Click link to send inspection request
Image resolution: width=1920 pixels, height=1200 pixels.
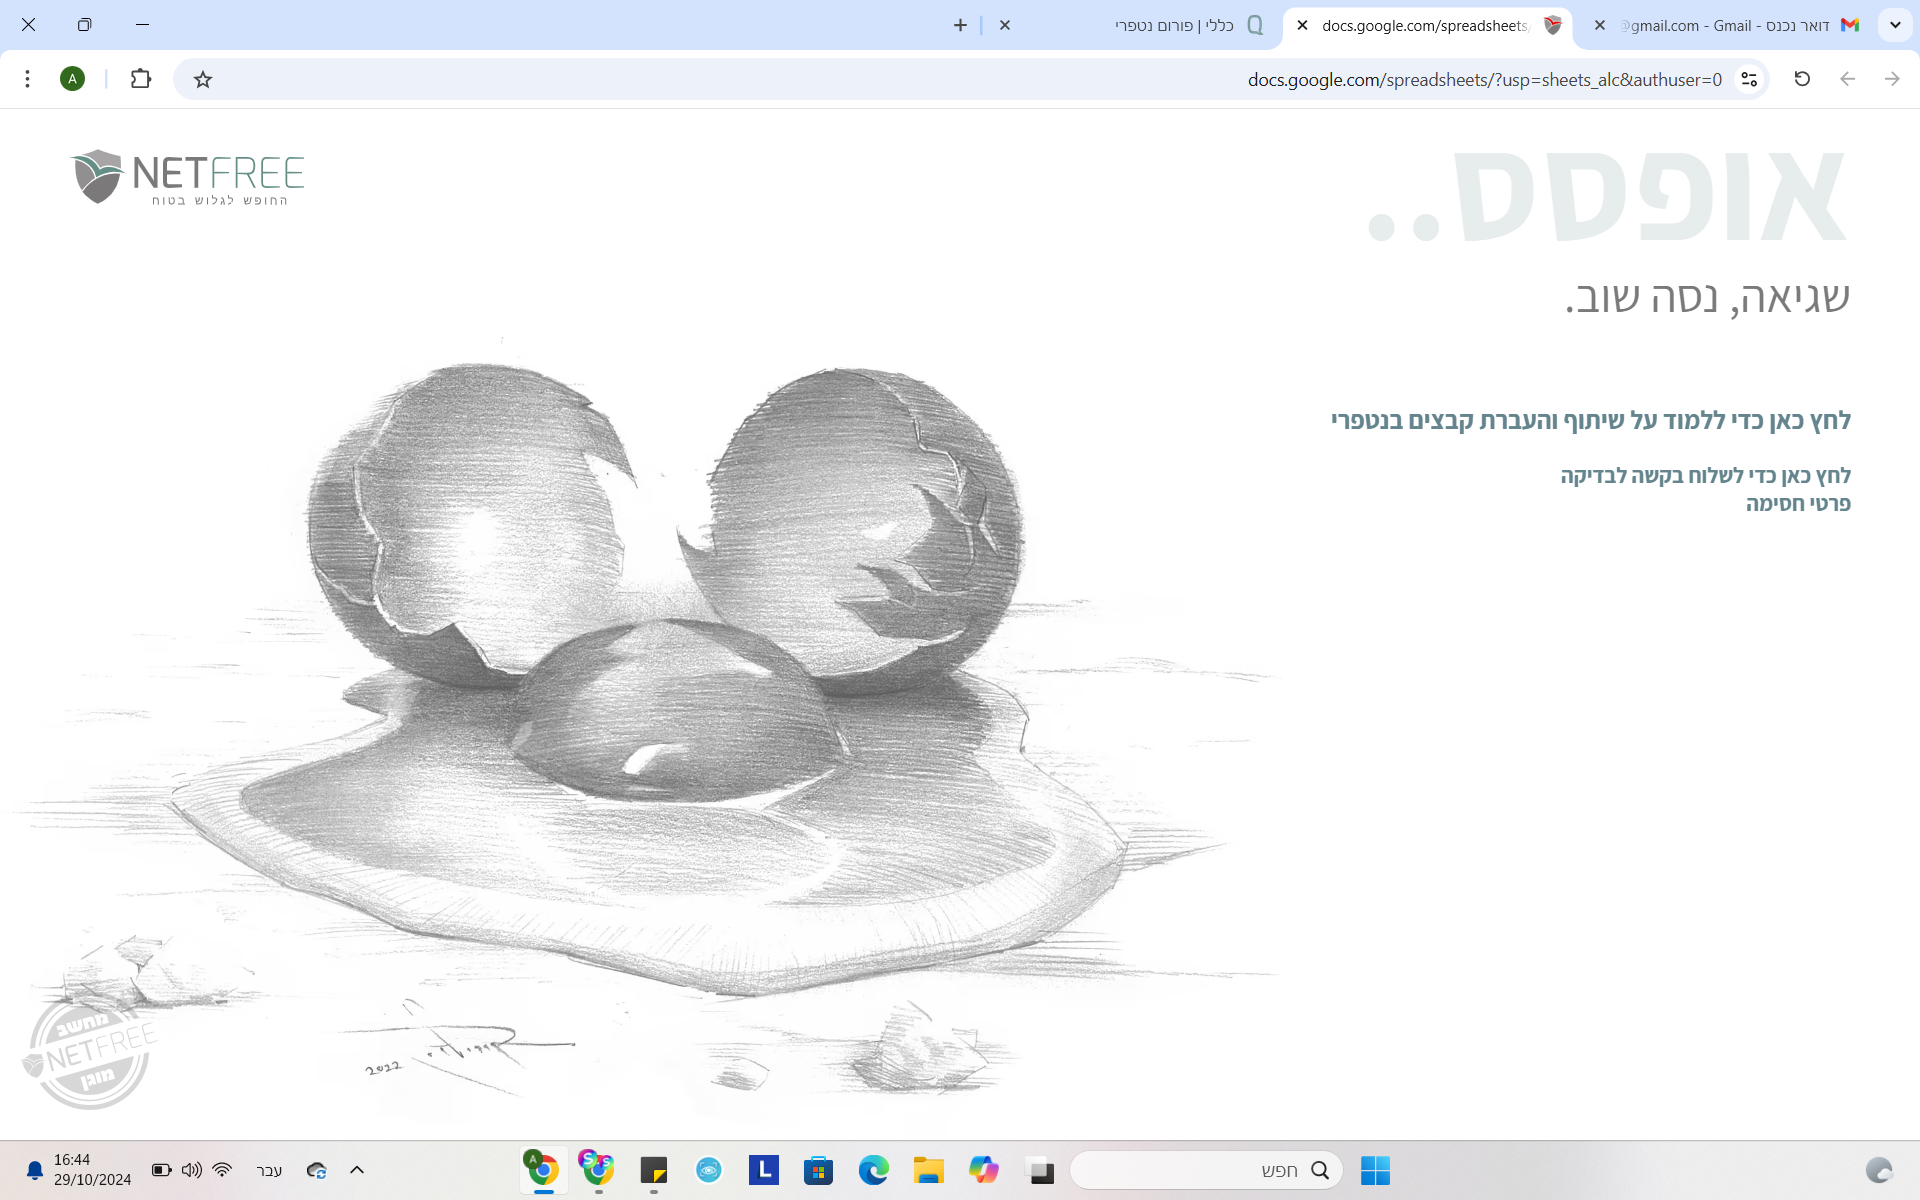(x=1705, y=476)
